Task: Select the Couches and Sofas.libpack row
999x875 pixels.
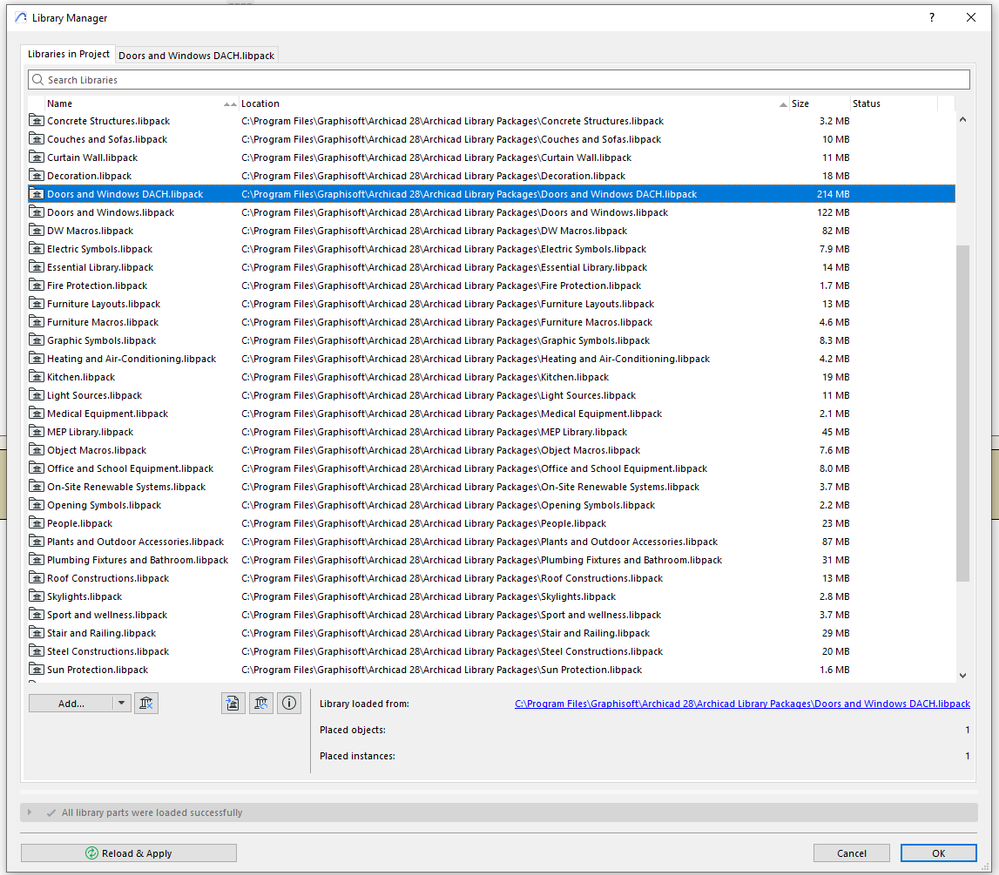Action: click(491, 139)
